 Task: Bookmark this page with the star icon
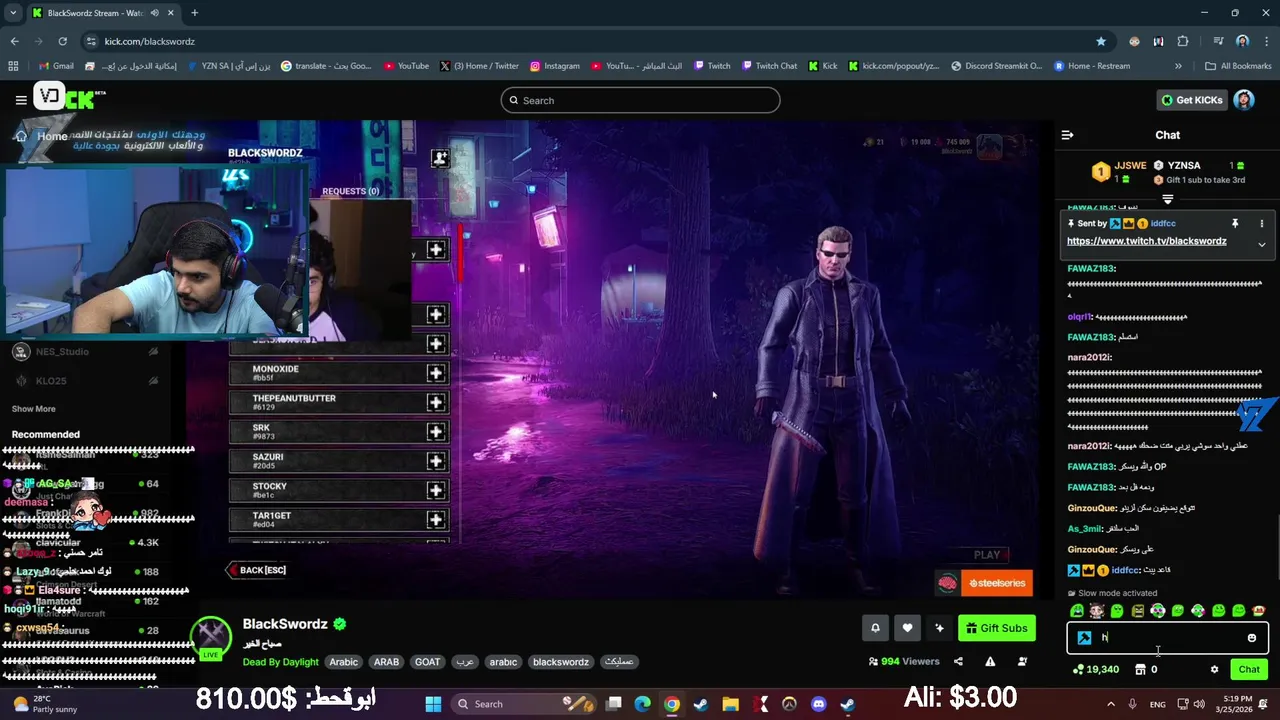[x=1101, y=41]
